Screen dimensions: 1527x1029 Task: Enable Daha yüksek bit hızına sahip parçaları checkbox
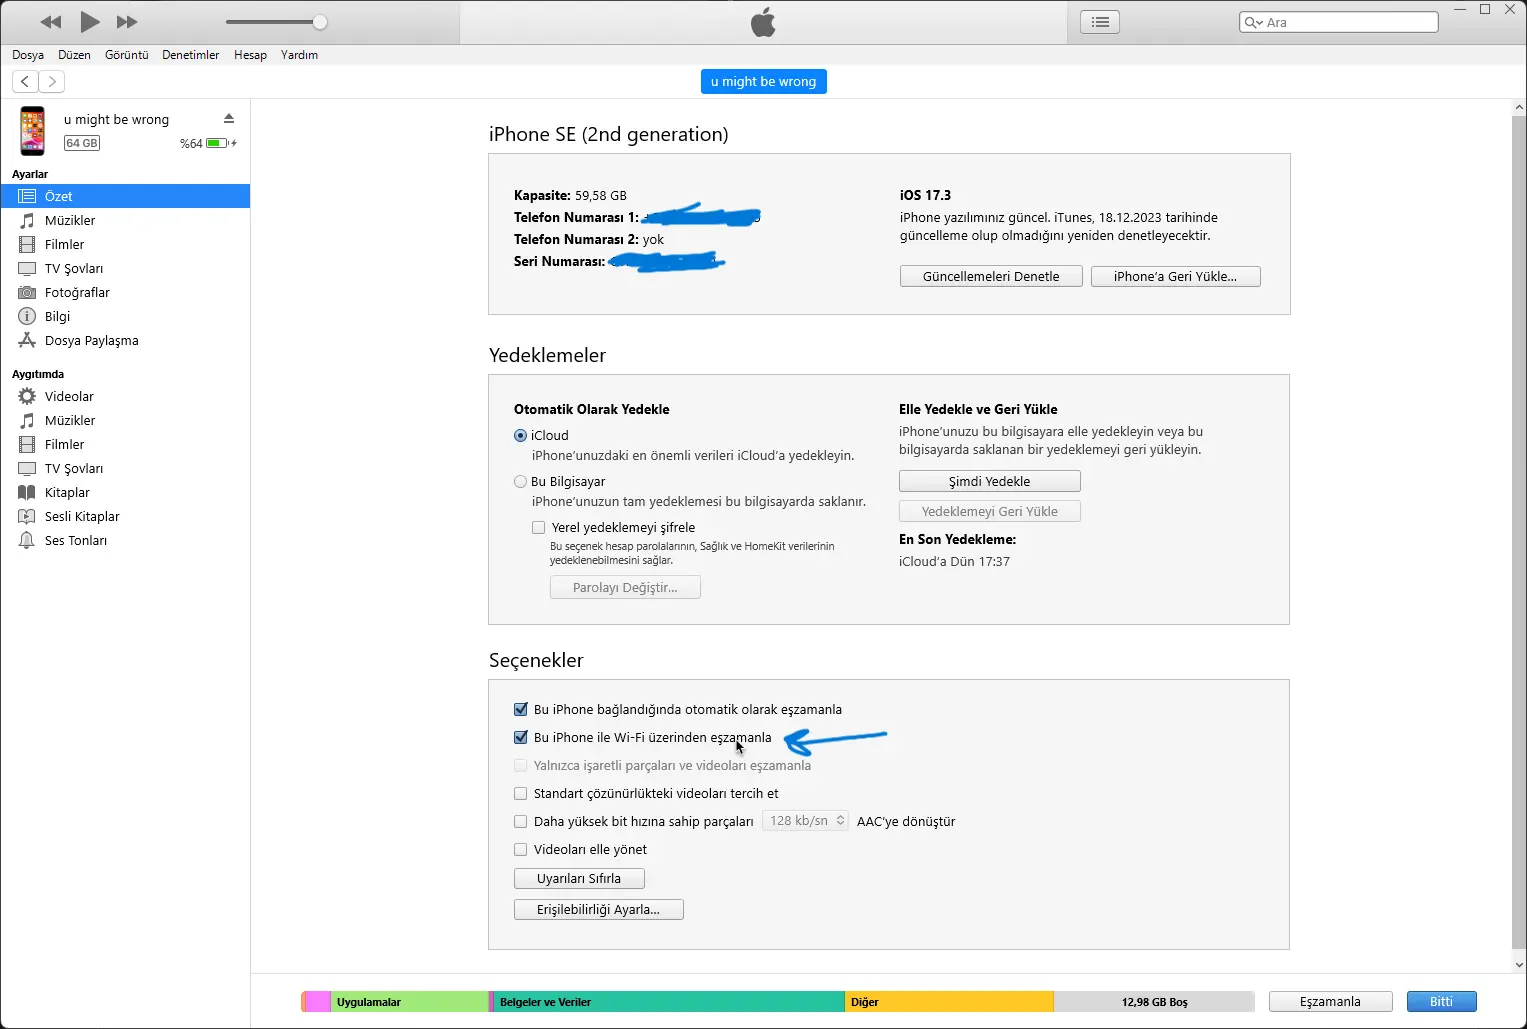point(520,821)
